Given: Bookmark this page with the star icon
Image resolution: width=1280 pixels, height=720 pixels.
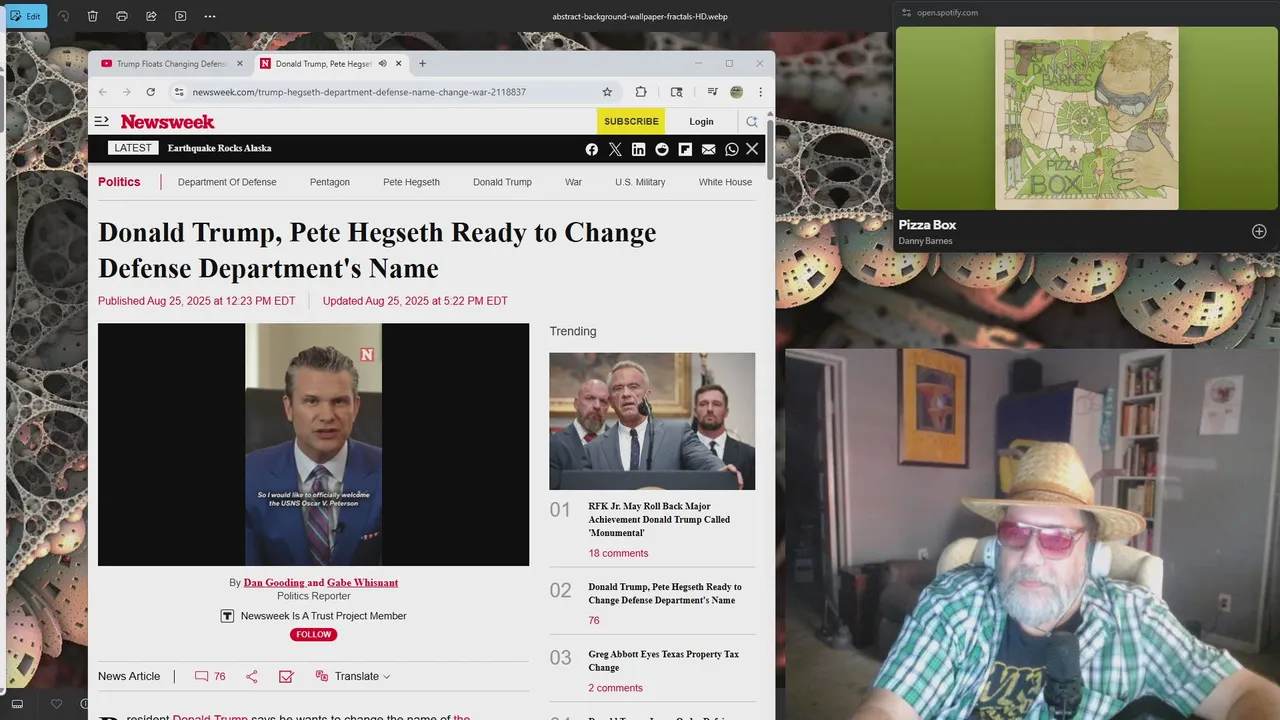Looking at the screenshot, I should click(x=607, y=92).
